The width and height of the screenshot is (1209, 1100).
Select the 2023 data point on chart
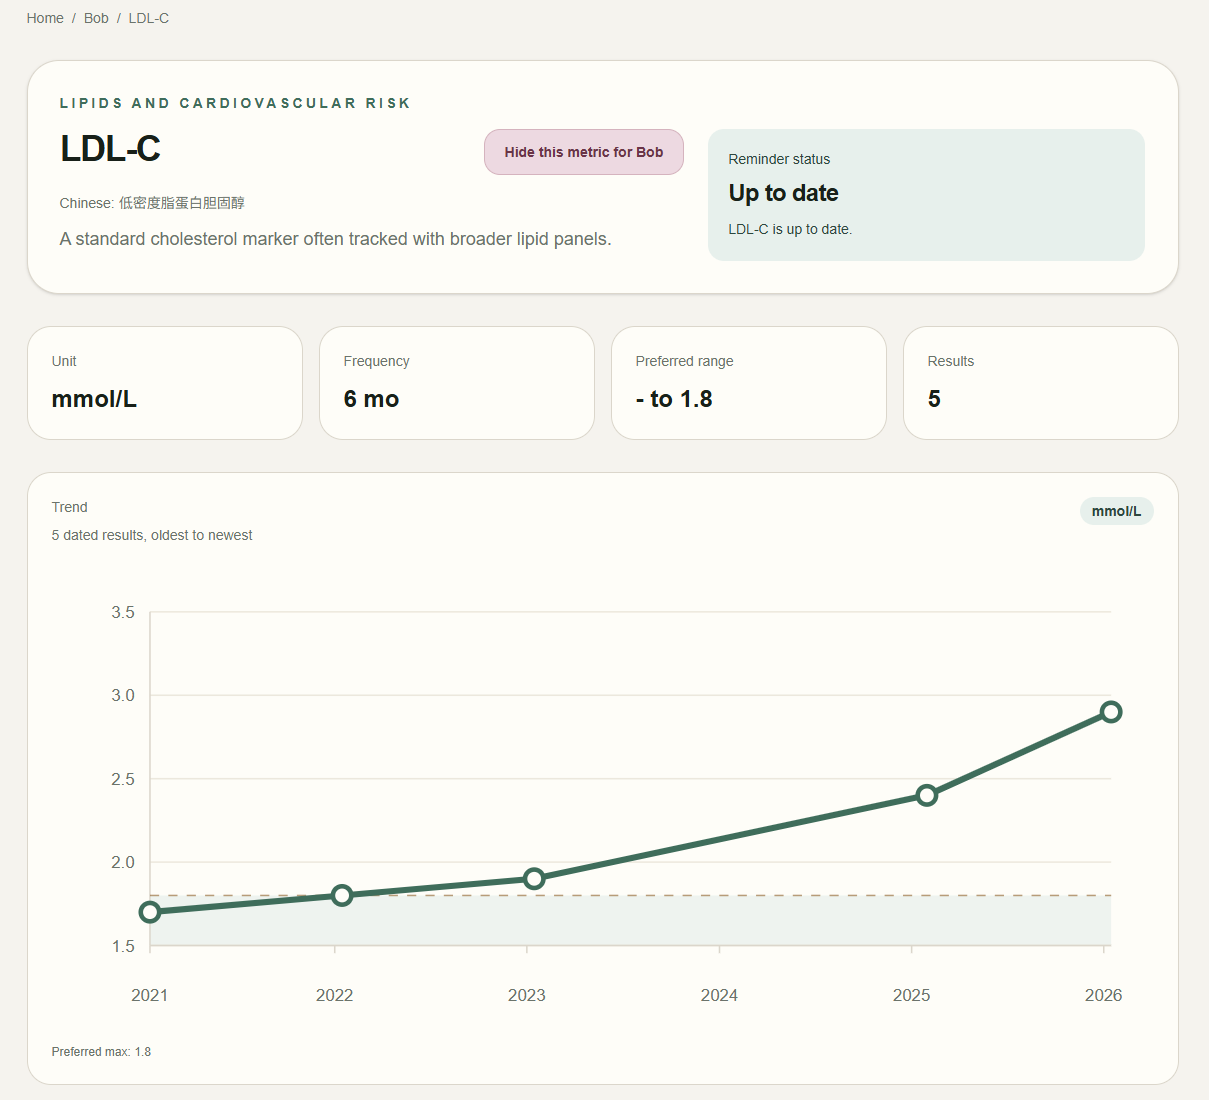tap(534, 879)
